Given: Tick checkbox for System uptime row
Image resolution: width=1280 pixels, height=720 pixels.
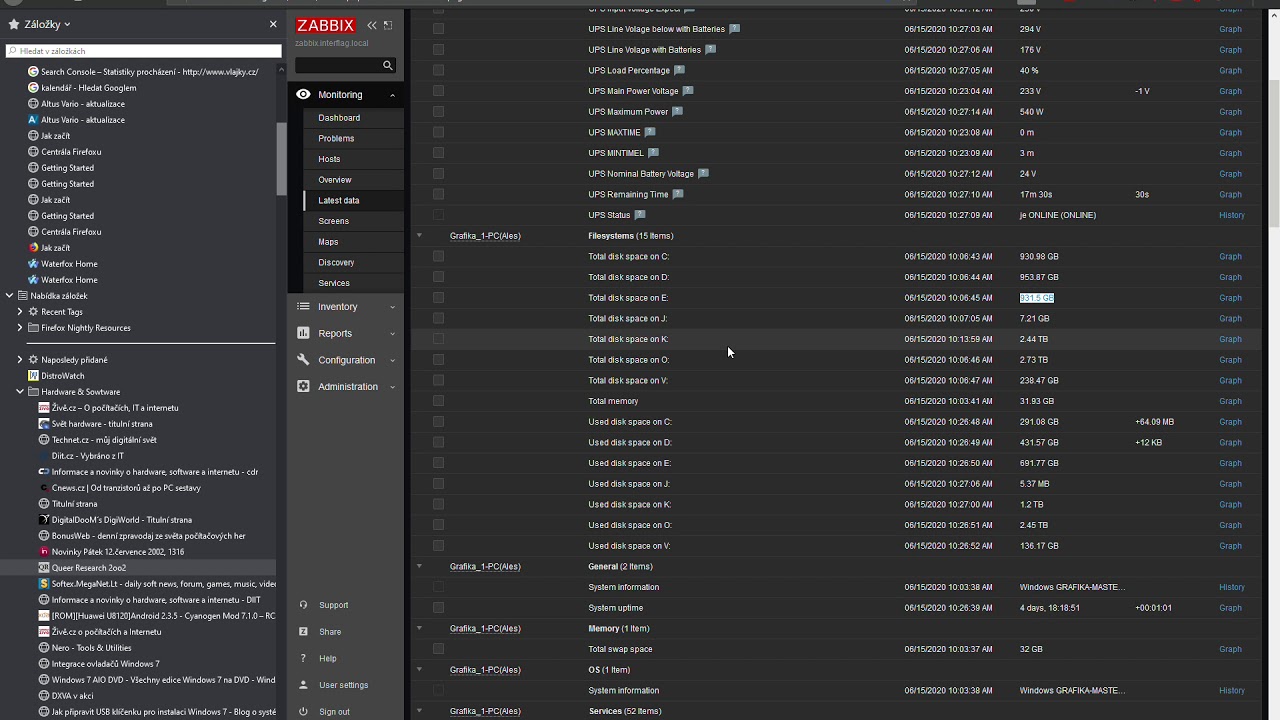Looking at the screenshot, I should (438, 608).
